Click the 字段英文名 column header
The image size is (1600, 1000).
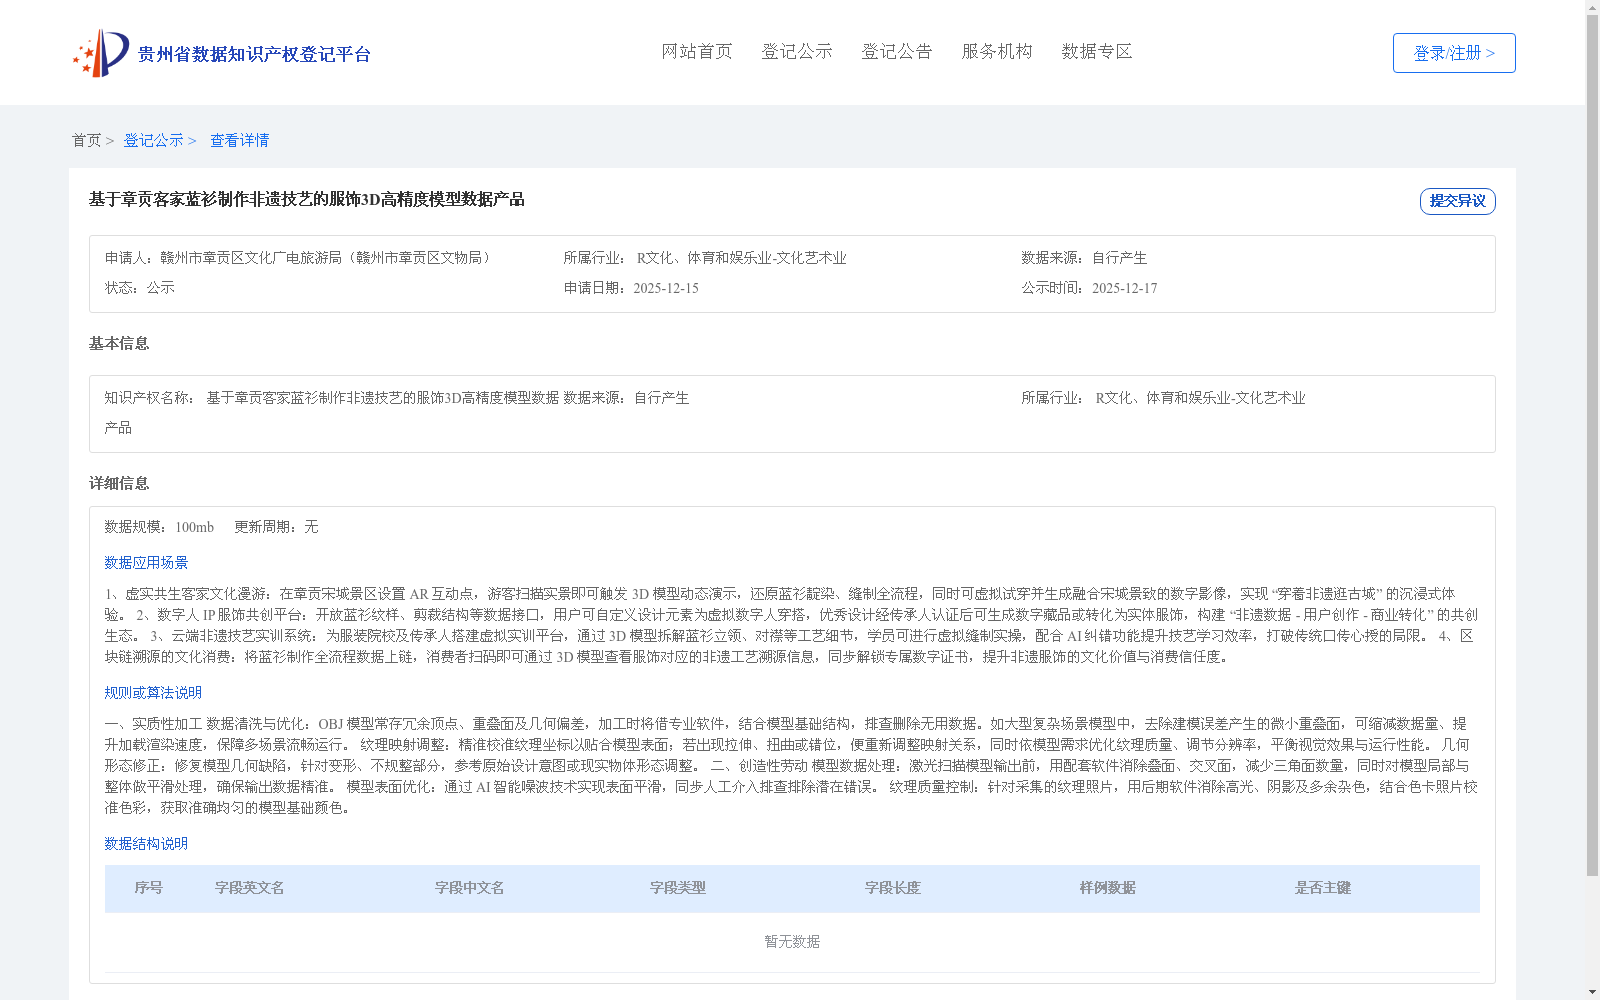[250, 888]
